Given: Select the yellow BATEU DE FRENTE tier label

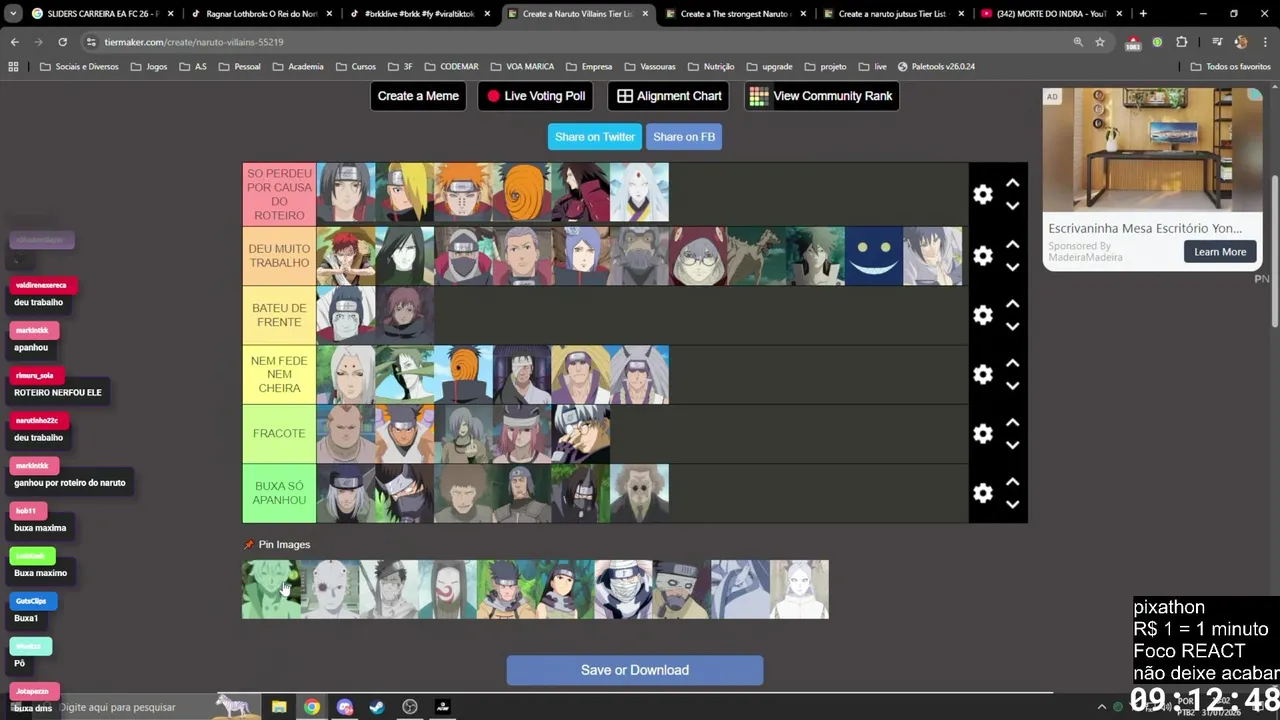Looking at the screenshot, I should [279, 315].
